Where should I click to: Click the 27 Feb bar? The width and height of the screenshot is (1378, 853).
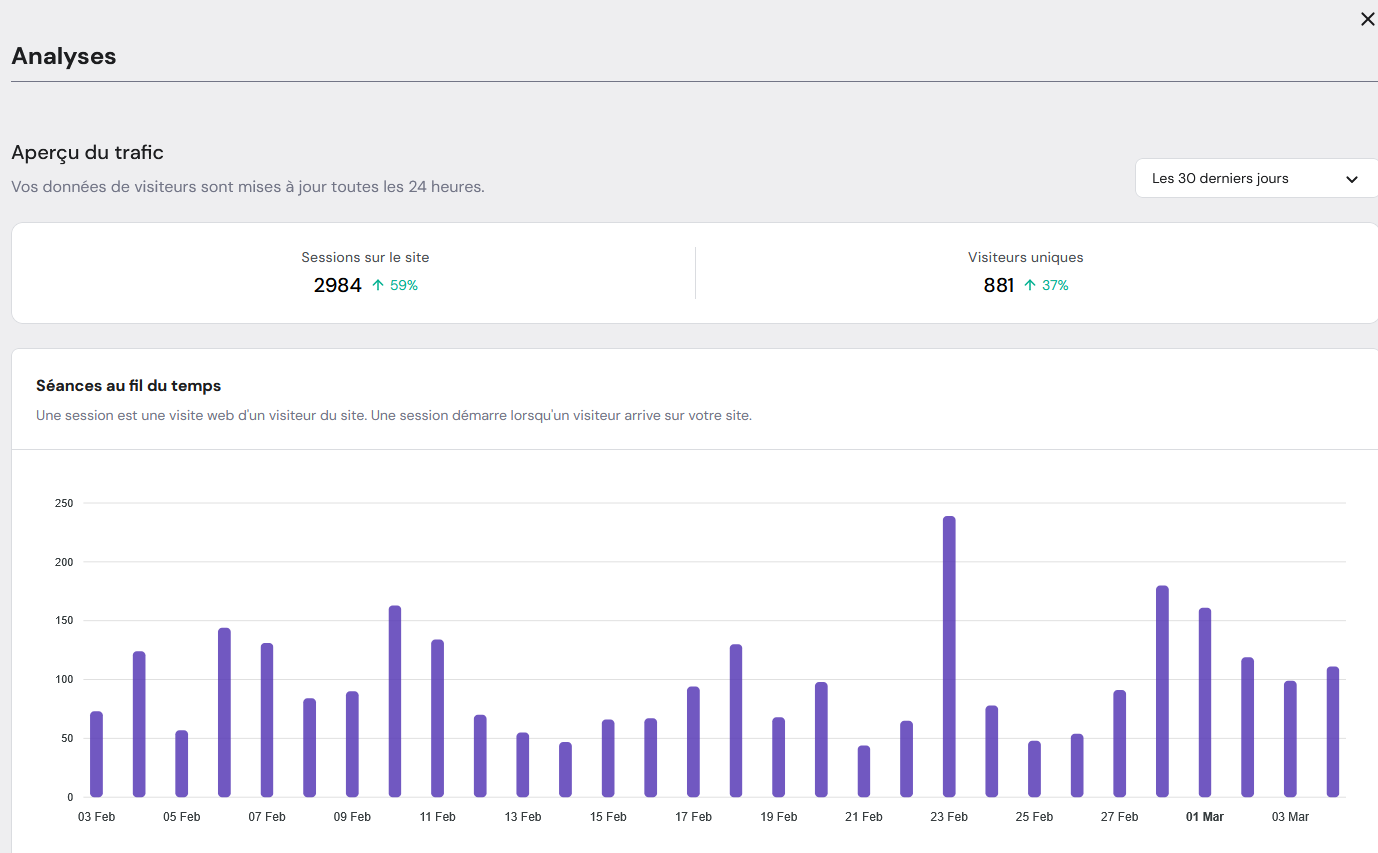click(x=1120, y=743)
